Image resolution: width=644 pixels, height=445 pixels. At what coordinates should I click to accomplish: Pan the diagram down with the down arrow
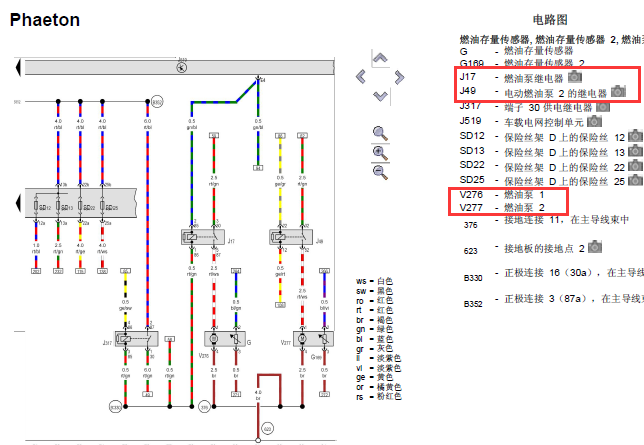380,96
